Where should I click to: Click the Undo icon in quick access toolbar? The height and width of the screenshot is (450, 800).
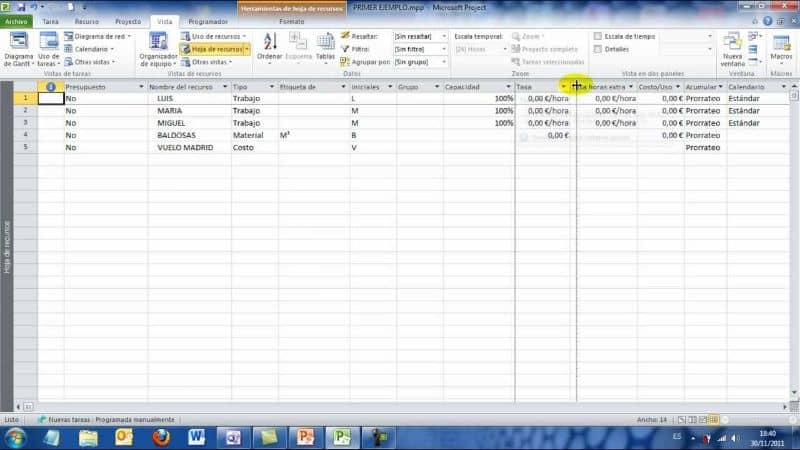(x=34, y=7)
